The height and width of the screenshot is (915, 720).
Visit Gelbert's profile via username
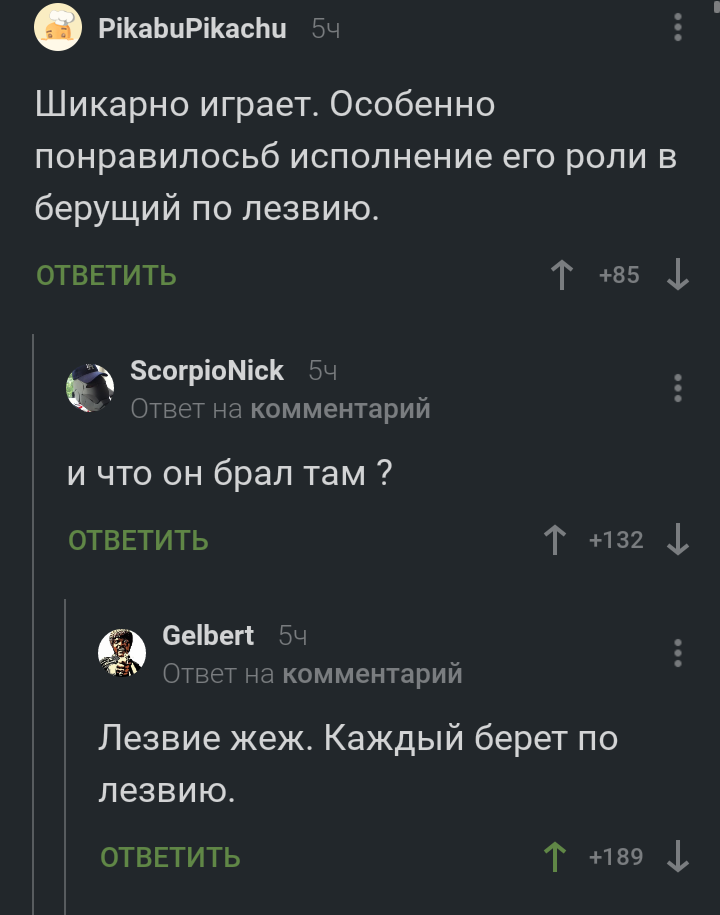[x=208, y=636]
